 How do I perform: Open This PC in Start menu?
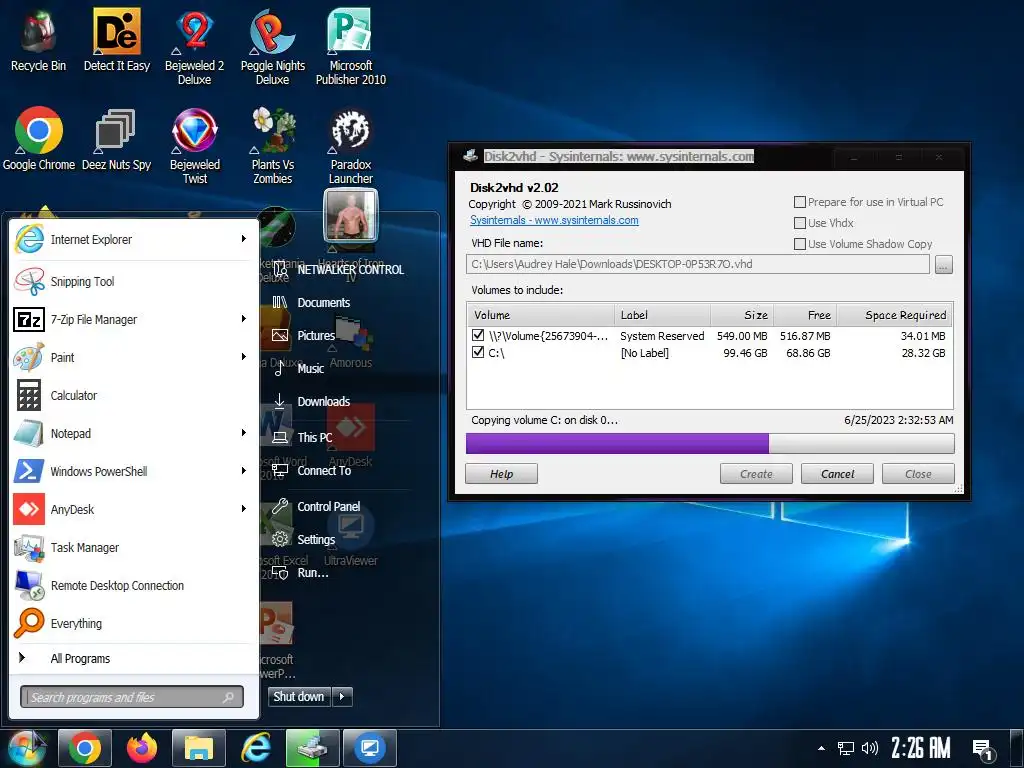coord(315,438)
